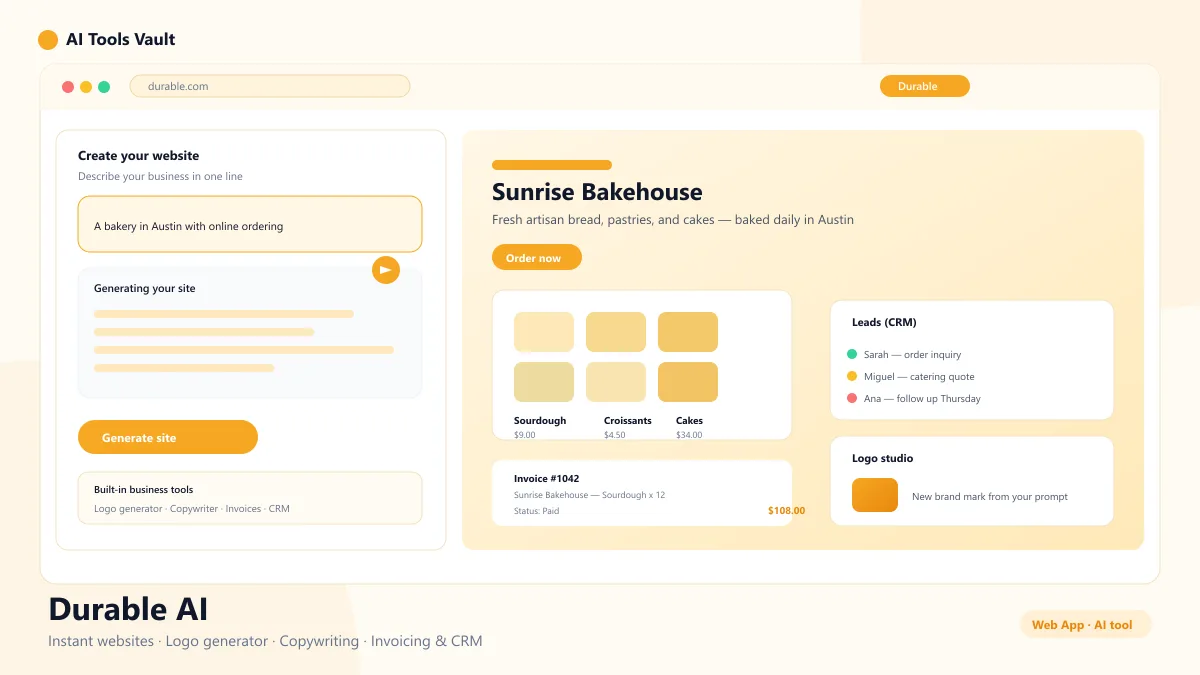Screen dimensions: 1200x675
Task: Click the Sunrise Bakehouse — Sourdough x 12 line
Action: click(589, 495)
